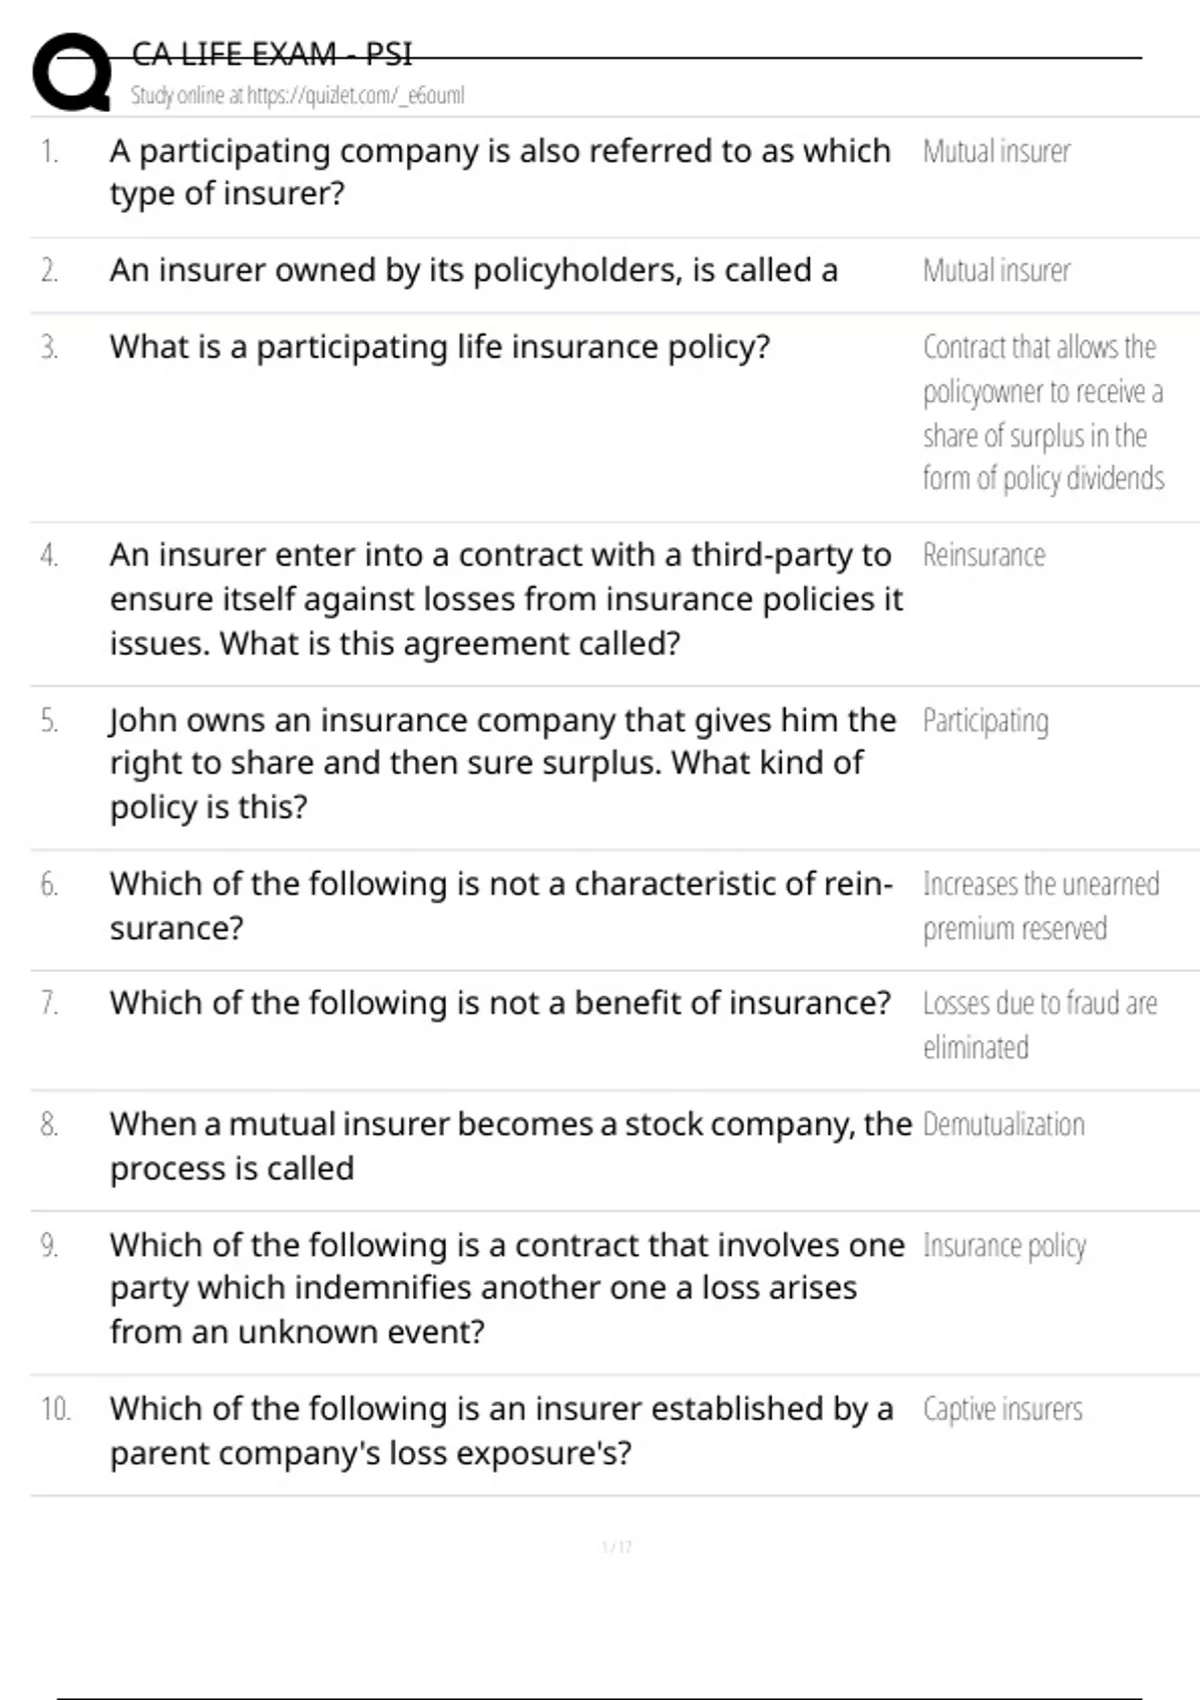Click question 4 about third-party contract
1200x1700 pixels.
pyautogui.click(x=505, y=599)
